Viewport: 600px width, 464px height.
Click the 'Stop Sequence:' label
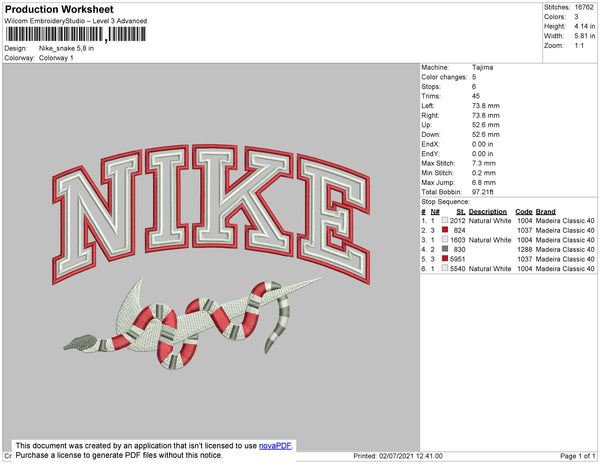click(445, 202)
